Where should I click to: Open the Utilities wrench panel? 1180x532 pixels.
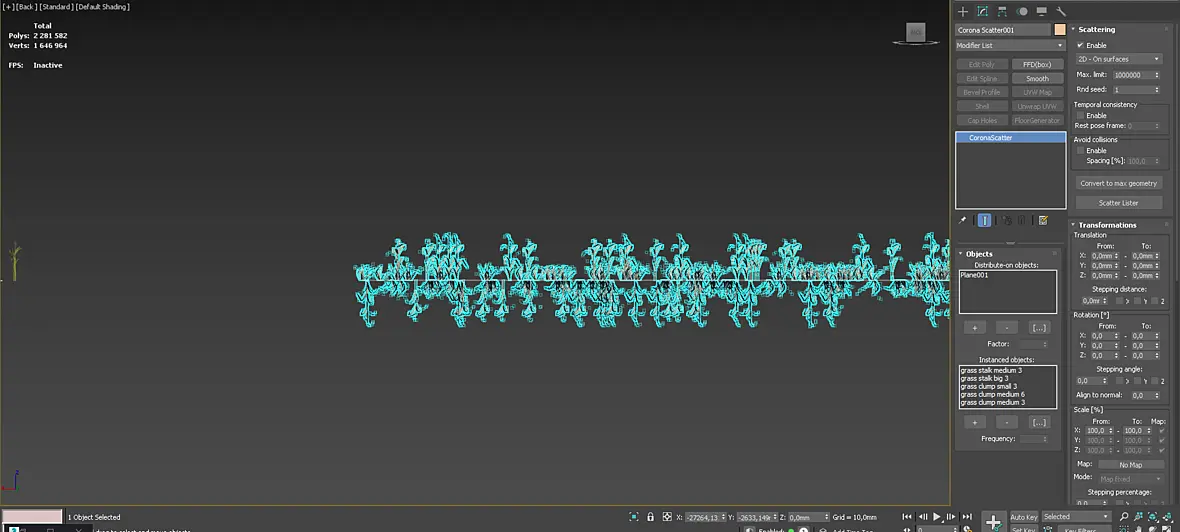tap(1061, 11)
